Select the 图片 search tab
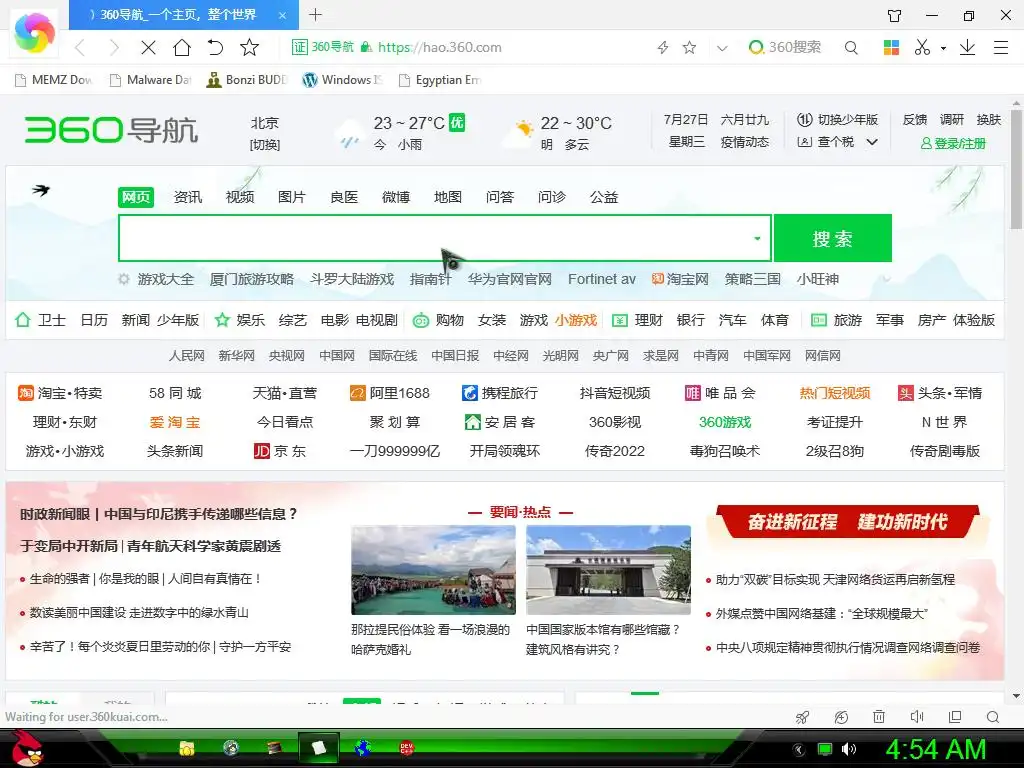 point(291,197)
